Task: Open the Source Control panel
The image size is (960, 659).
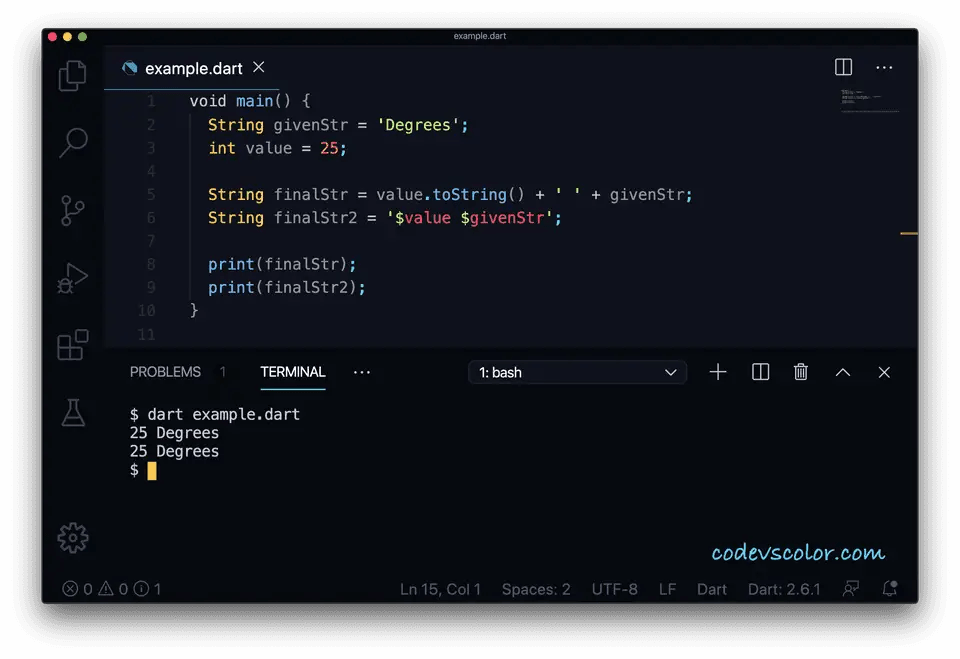Action: 72,210
